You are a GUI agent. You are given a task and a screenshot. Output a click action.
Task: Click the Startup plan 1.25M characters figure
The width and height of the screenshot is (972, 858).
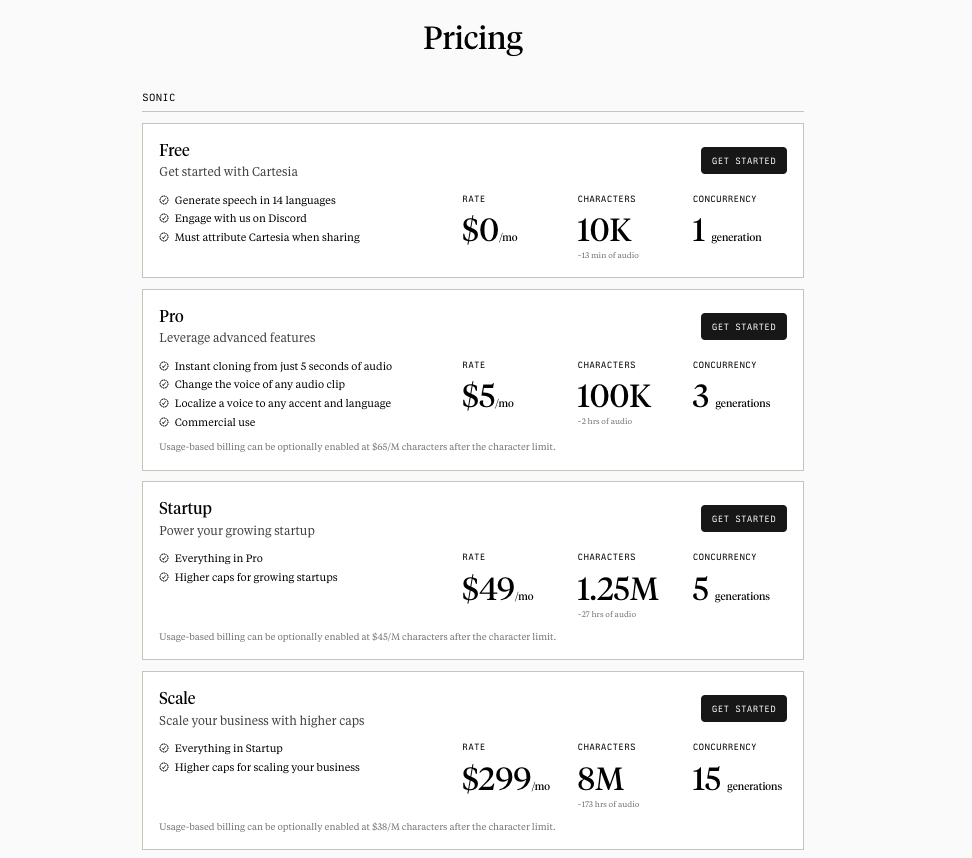pos(617,589)
